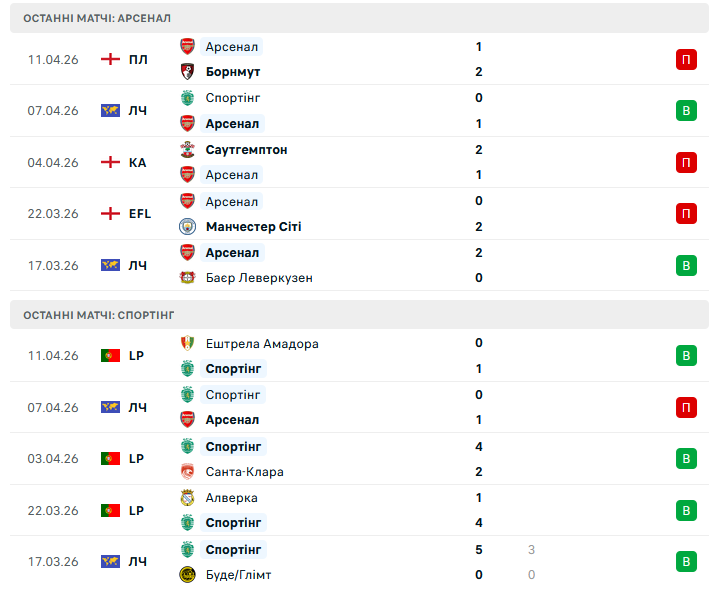Click the Alverca club crest icon
The height and width of the screenshot is (592, 719).
(x=187, y=498)
